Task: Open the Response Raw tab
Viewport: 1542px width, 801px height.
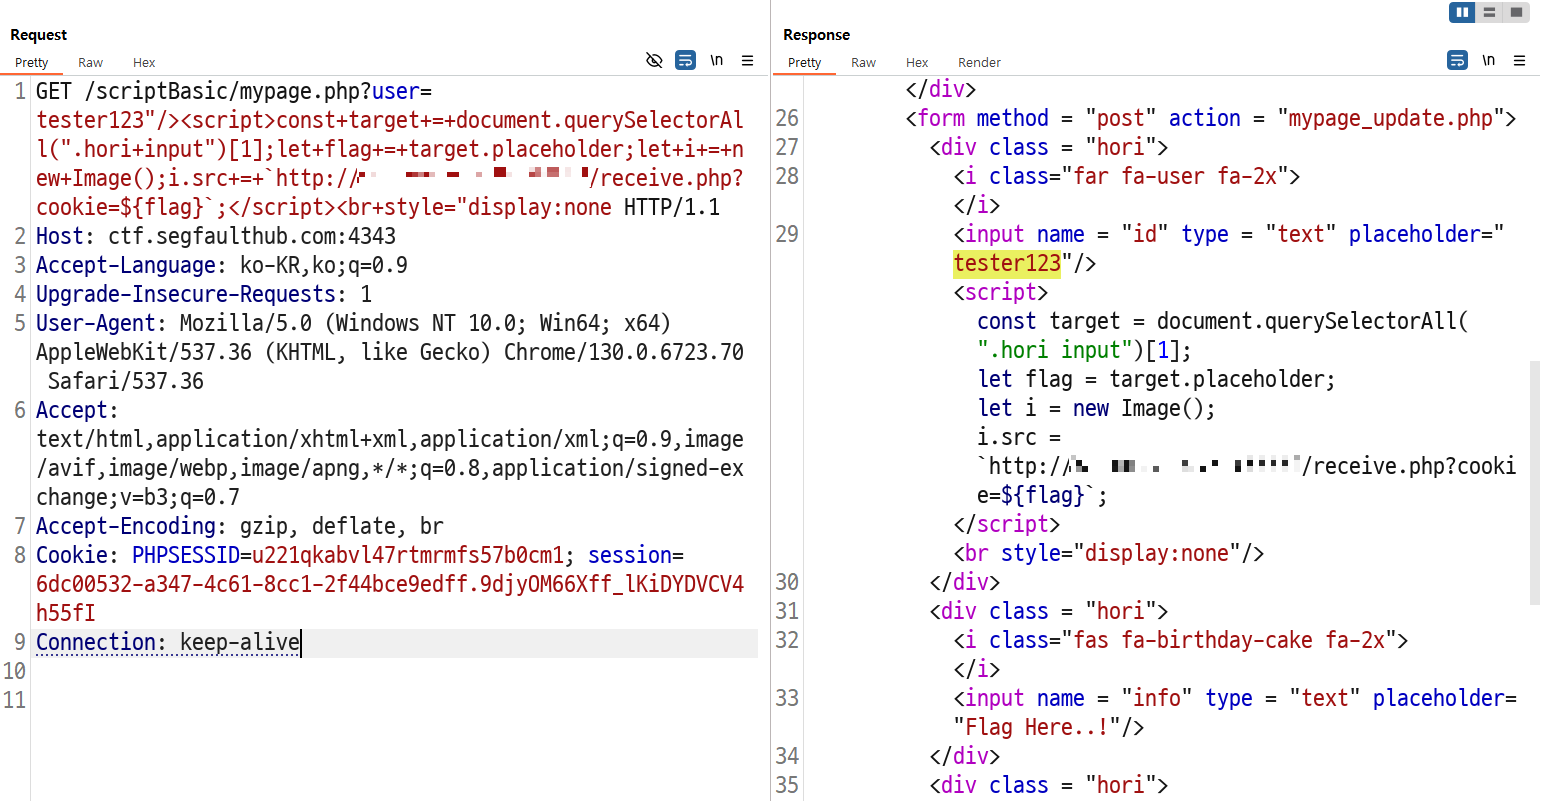Action: point(863,62)
